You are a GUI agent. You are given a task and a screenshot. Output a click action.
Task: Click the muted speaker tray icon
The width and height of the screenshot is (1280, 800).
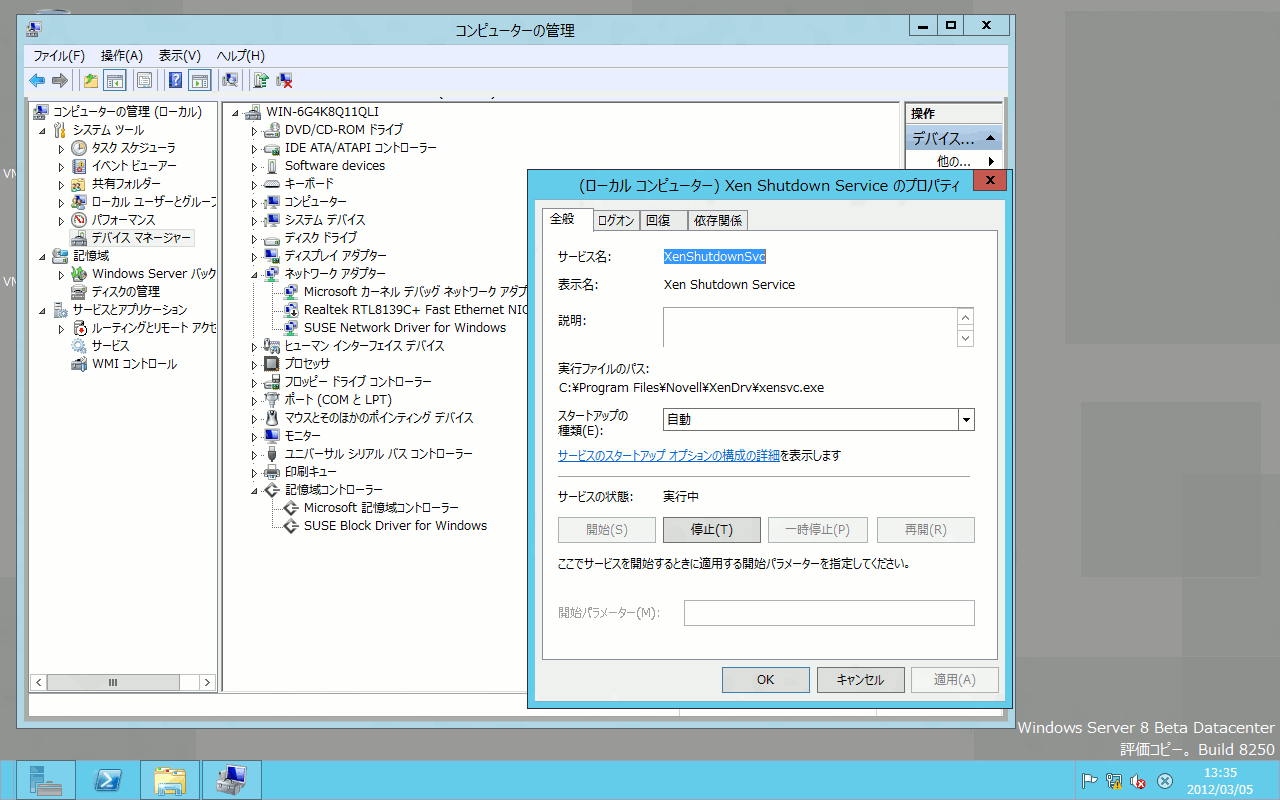pos(1138,781)
